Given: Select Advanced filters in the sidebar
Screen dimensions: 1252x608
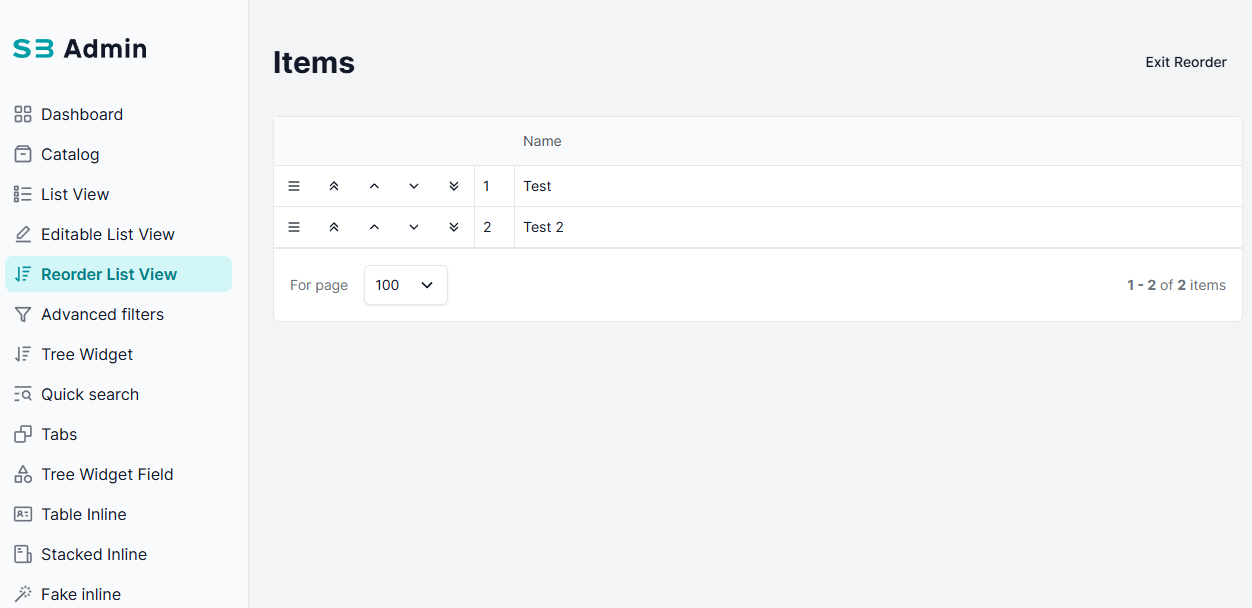Looking at the screenshot, I should pyautogui.click(x=118, y=314).
